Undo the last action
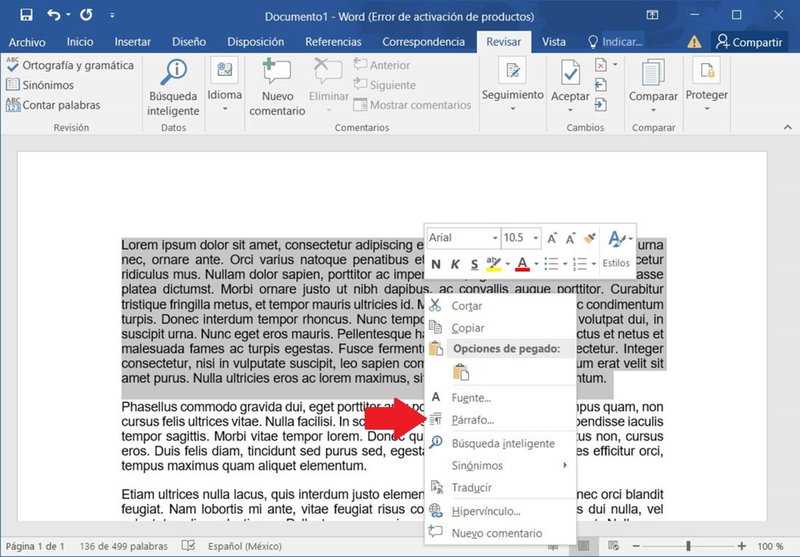Viewport: 800px width, 557px height. click(54, 15)
